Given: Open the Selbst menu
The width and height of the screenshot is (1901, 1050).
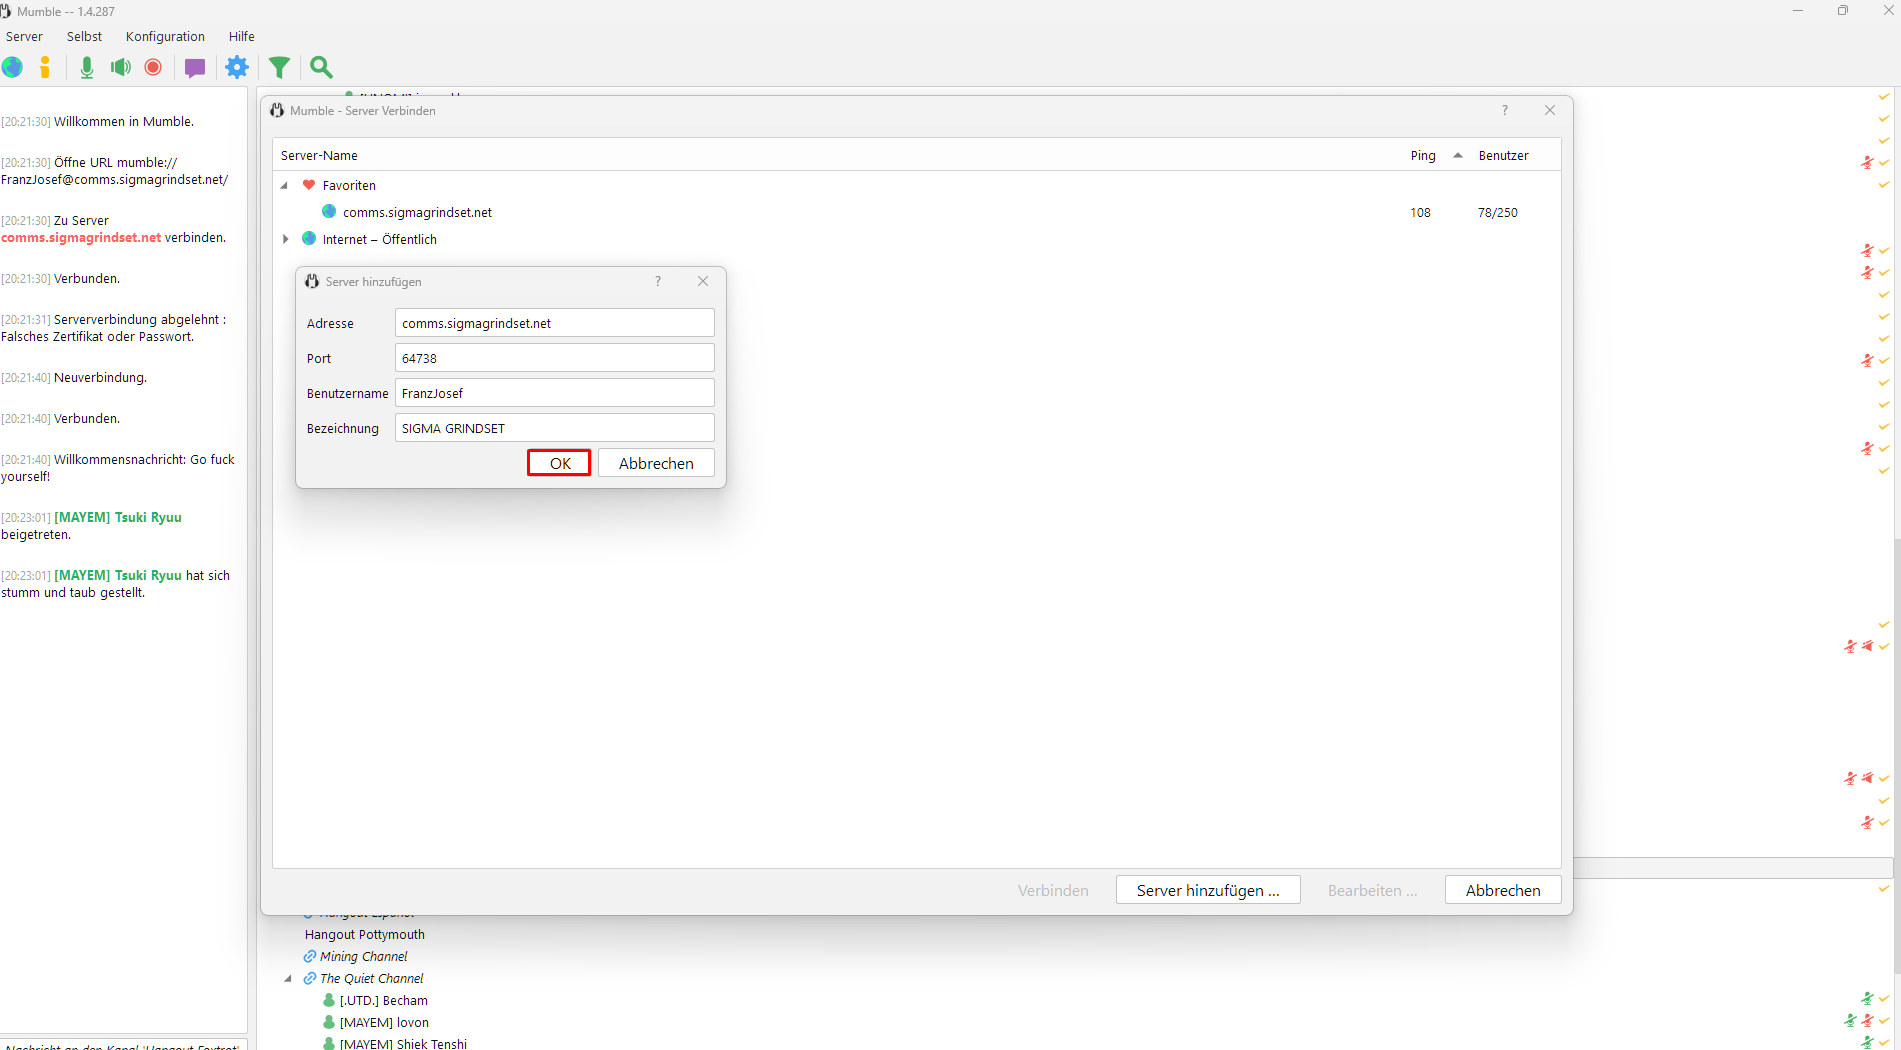Looking at the screenshot, I should (84, 36).
